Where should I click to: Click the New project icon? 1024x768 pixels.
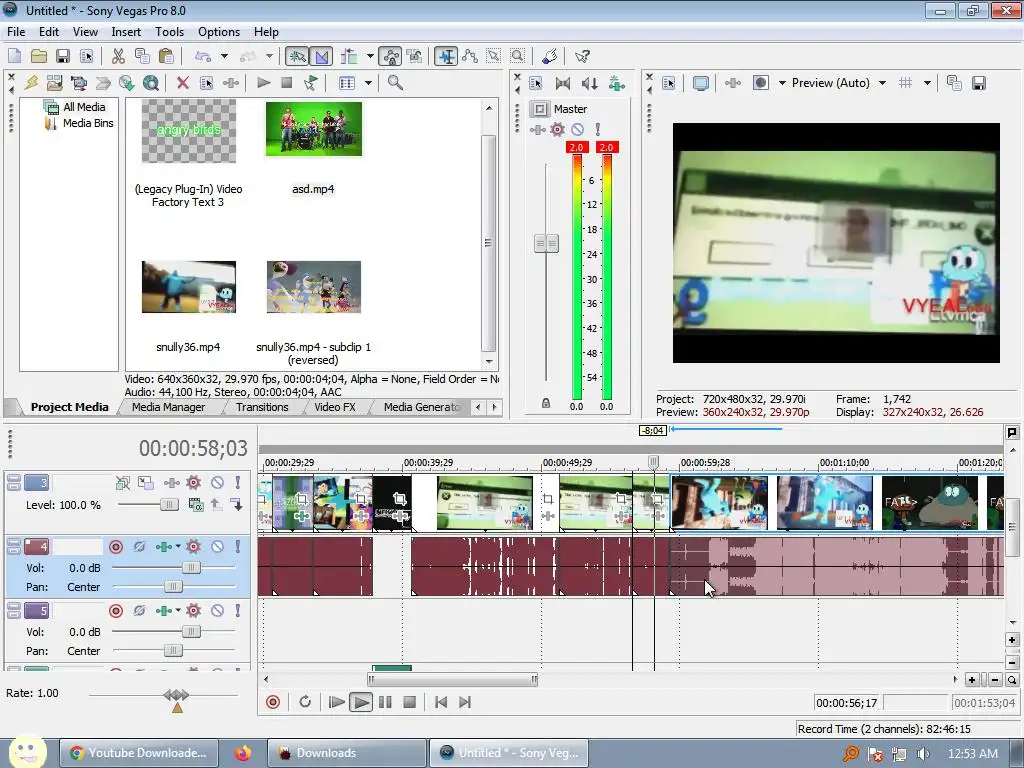[x=14, y=56]
